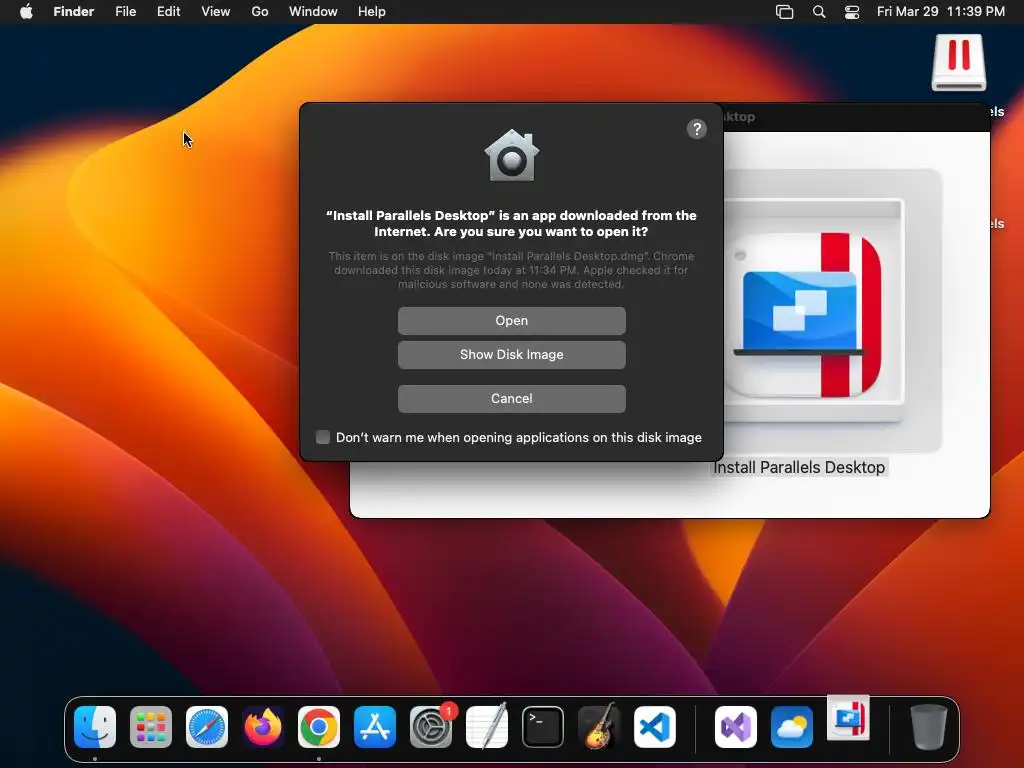Open the Go menu
Screen dimensions: 1024x768
(x=260, y=12)
